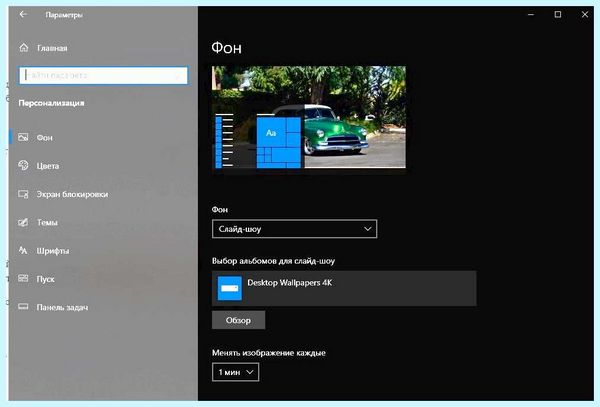The width and height of the screenshot is (600, 407).
Task: Return to Главная settings home
Action: pos(103,48)
